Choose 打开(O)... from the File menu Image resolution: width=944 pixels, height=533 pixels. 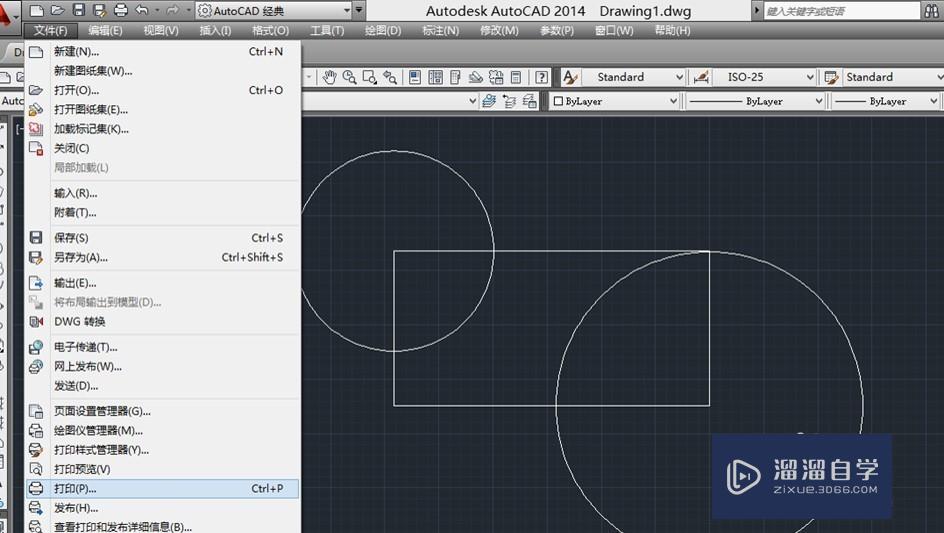coord(163,90)
